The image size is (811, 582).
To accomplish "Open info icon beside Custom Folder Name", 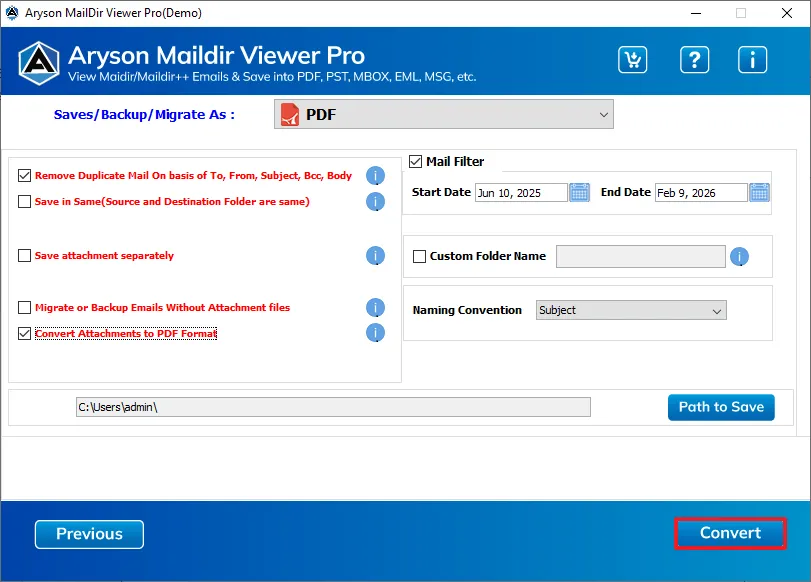I will 740,257.
